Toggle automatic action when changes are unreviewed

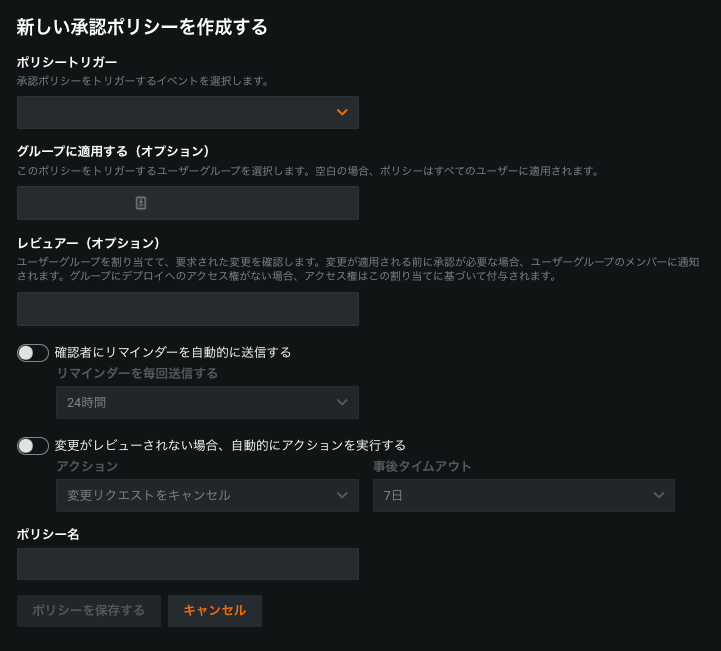point(33,446)
